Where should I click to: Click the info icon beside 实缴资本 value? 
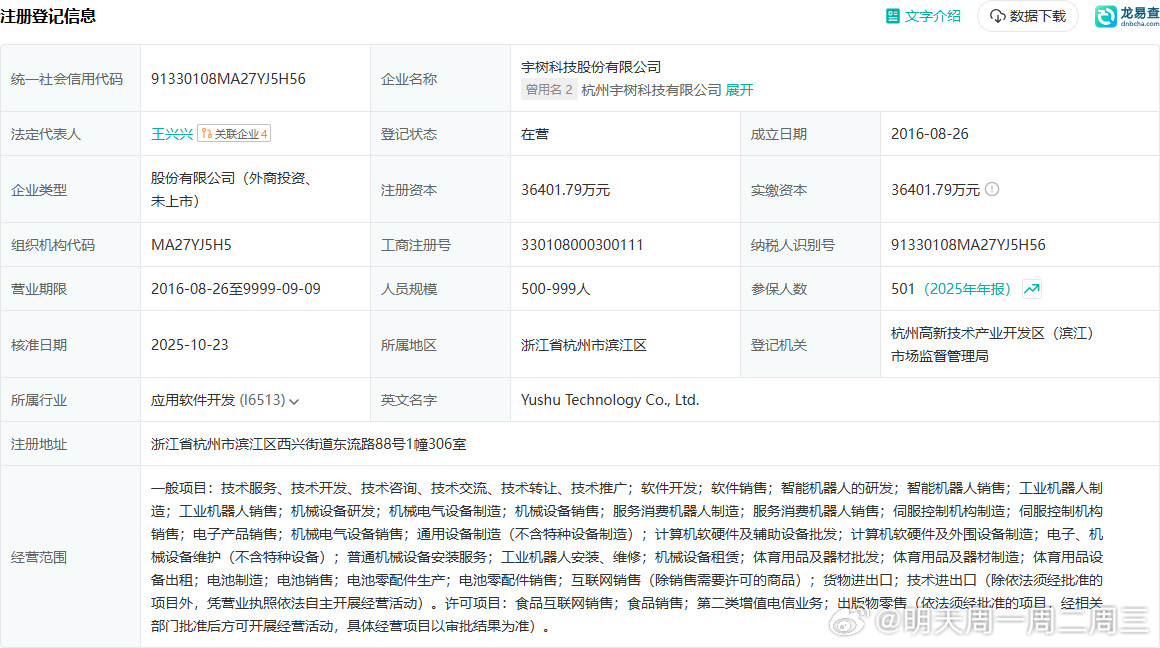992,189
